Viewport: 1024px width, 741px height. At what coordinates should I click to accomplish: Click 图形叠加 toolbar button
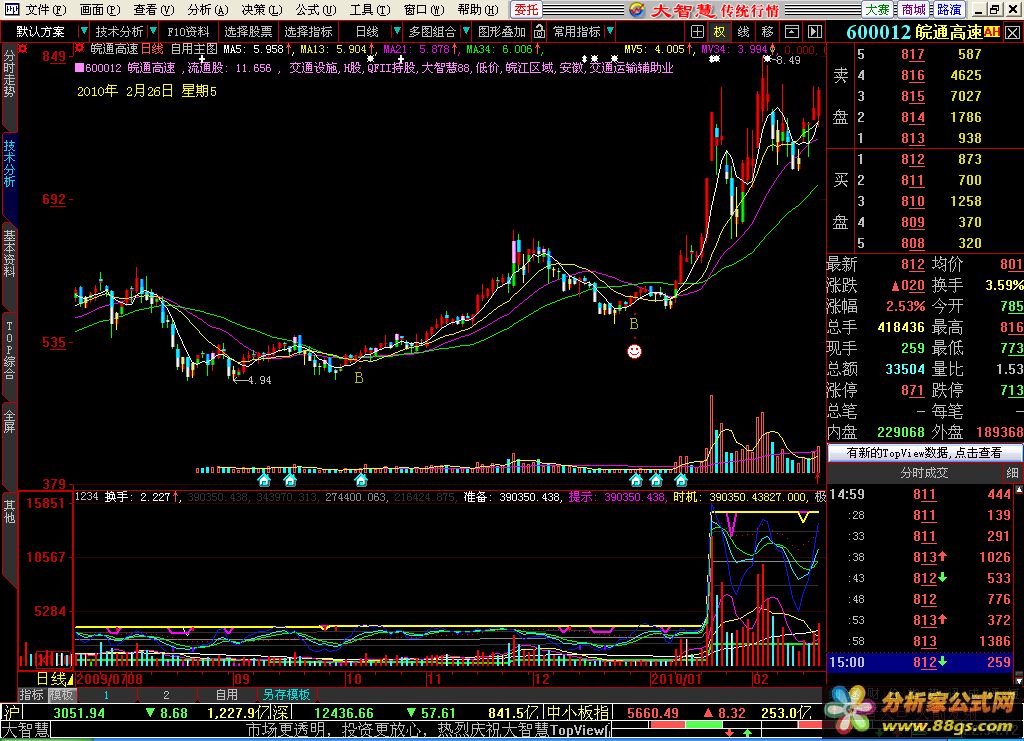(502, 31)
